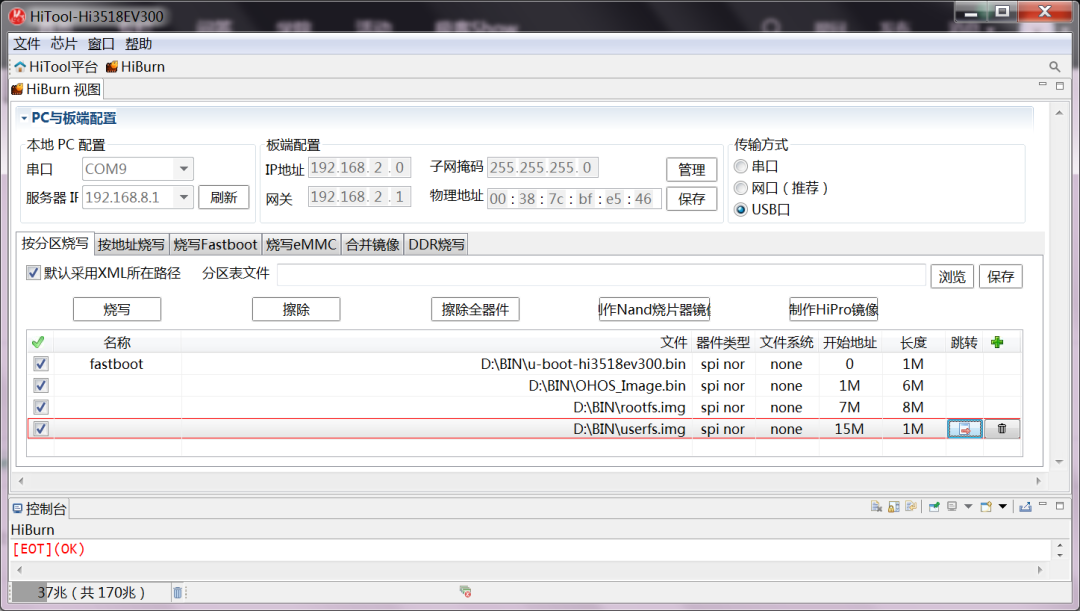Click the console export arrow icon

click(1025, 506)
